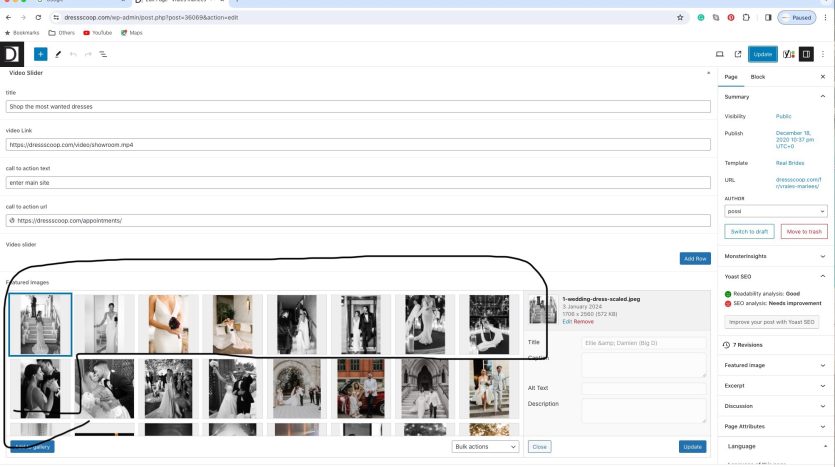Bookmark this page with the star icon
835x467 pixels.
point(680,18)
